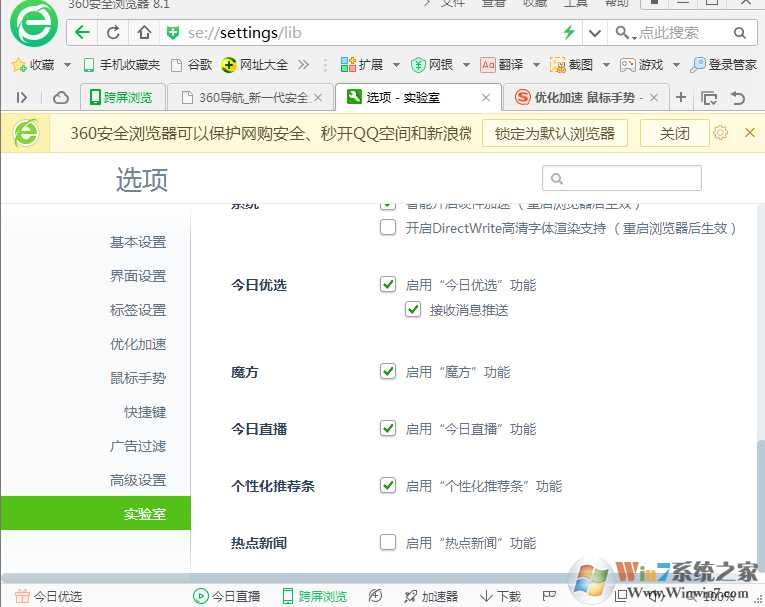Click the back navigation arrow
The width and height of the screenshot is (765, 607).
(x=82, y=33)
